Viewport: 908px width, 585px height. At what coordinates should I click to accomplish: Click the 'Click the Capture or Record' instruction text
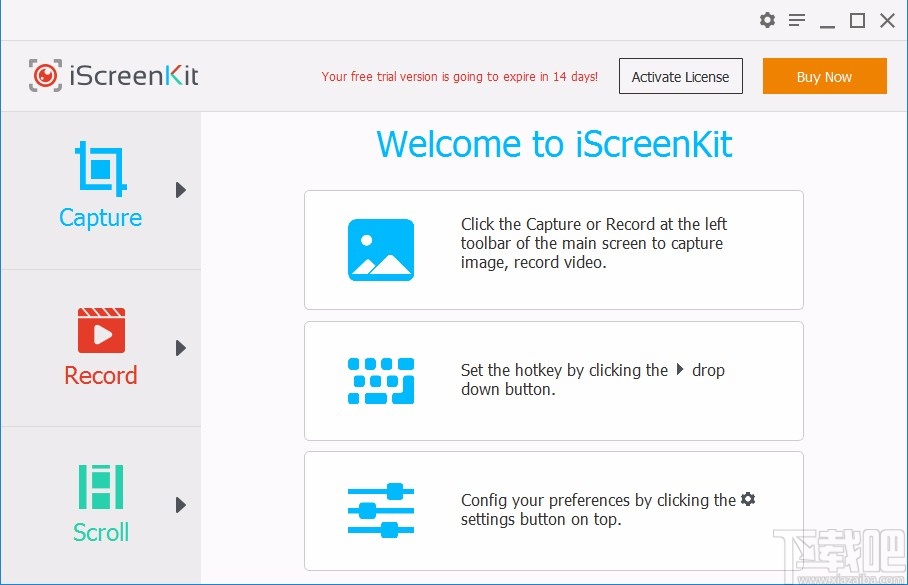click(x=594, y=243)
